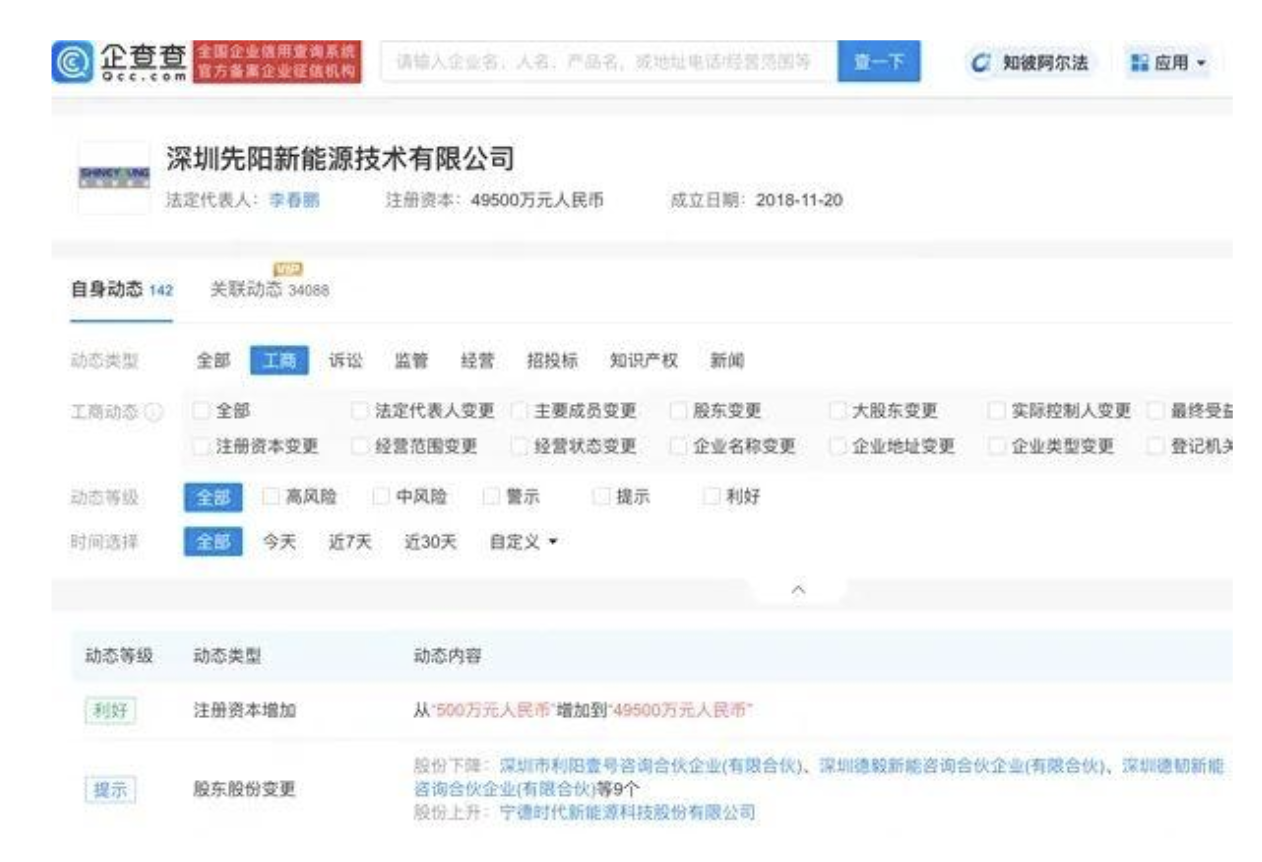The width and height of the screenshot is (1262, 862).
Task: Select the 工商 dynamic type filter
Action: [x=279, y=361]
